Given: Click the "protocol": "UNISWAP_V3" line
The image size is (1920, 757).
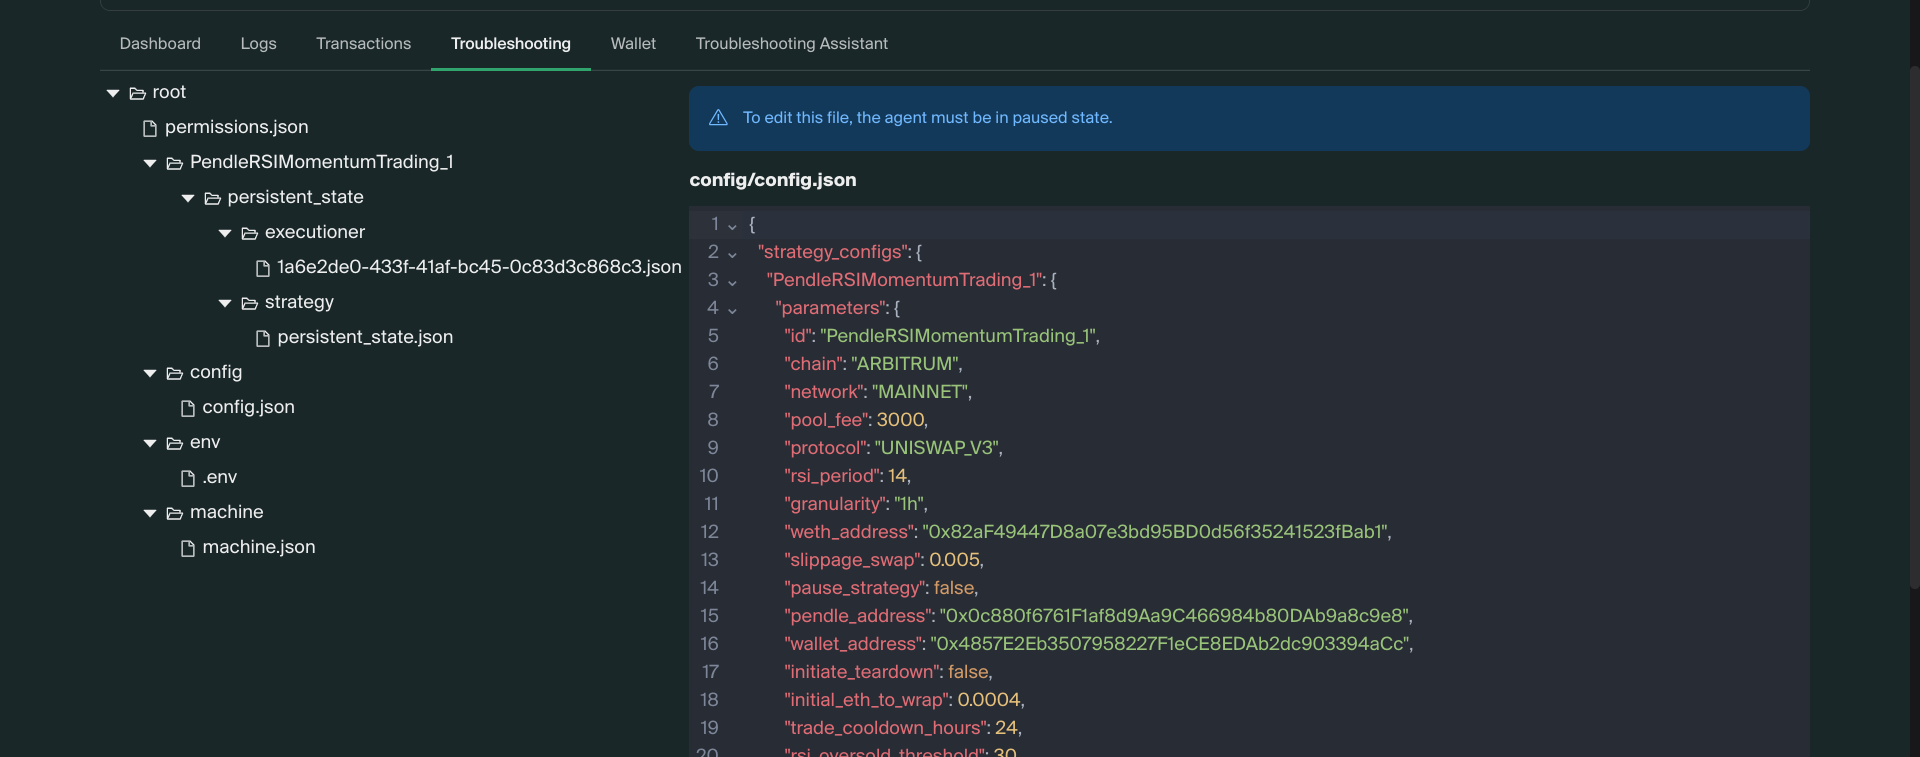Looking at the screenshot, I should click(x=893, y=448).
